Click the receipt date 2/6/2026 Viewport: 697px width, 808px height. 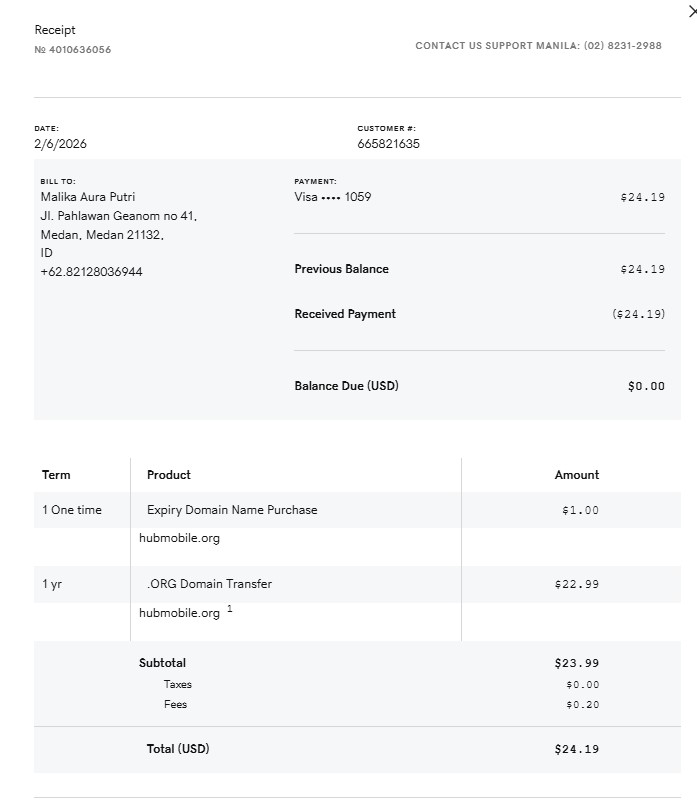pos(60,144)
